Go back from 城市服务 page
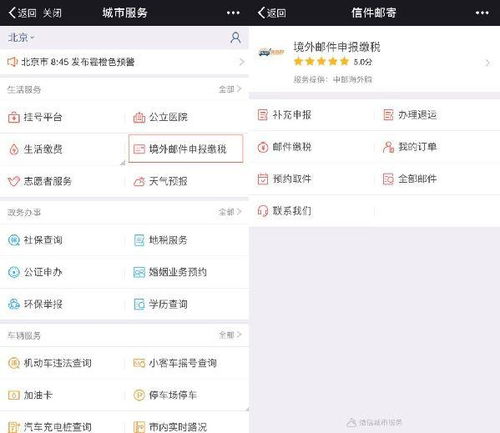The height and width of the screenshot is (433, 500). [x=22, y=13]
